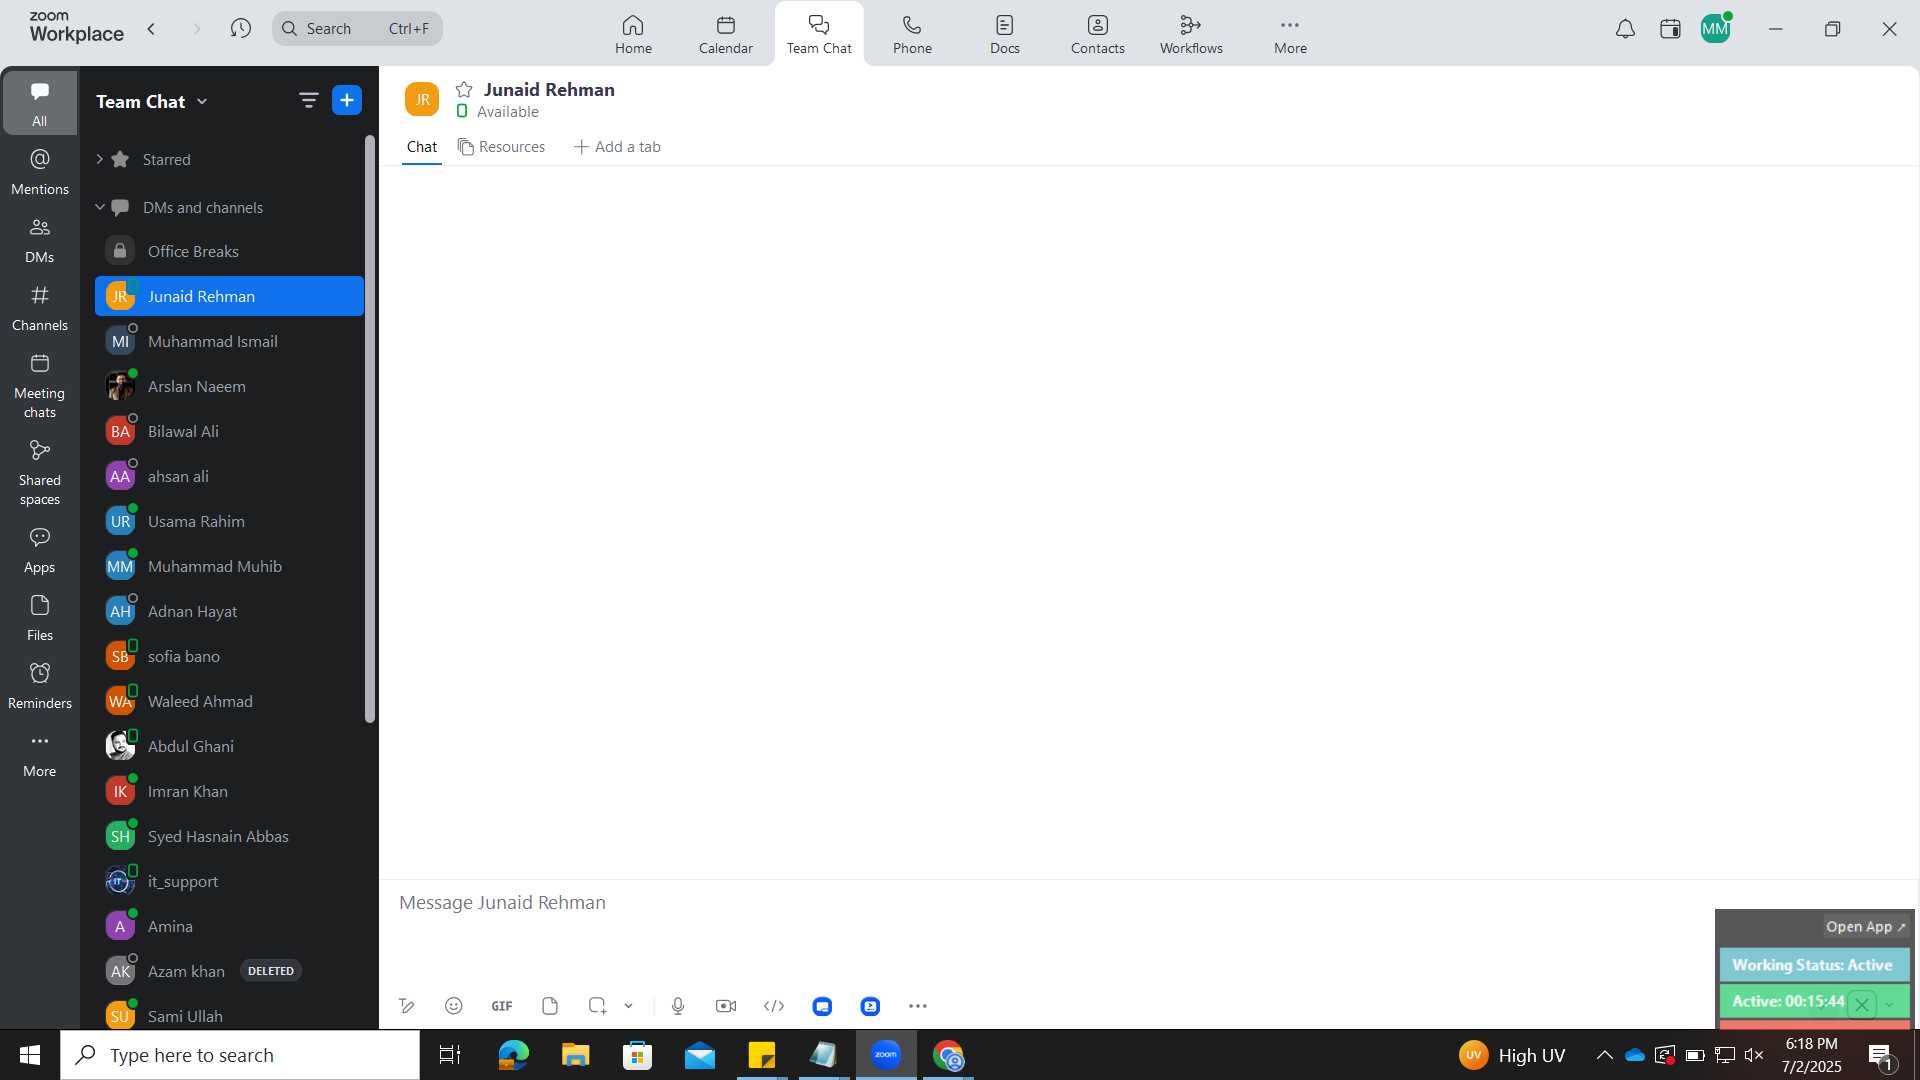
Task: Open the Home tab
Action: (x=633, y=34)
